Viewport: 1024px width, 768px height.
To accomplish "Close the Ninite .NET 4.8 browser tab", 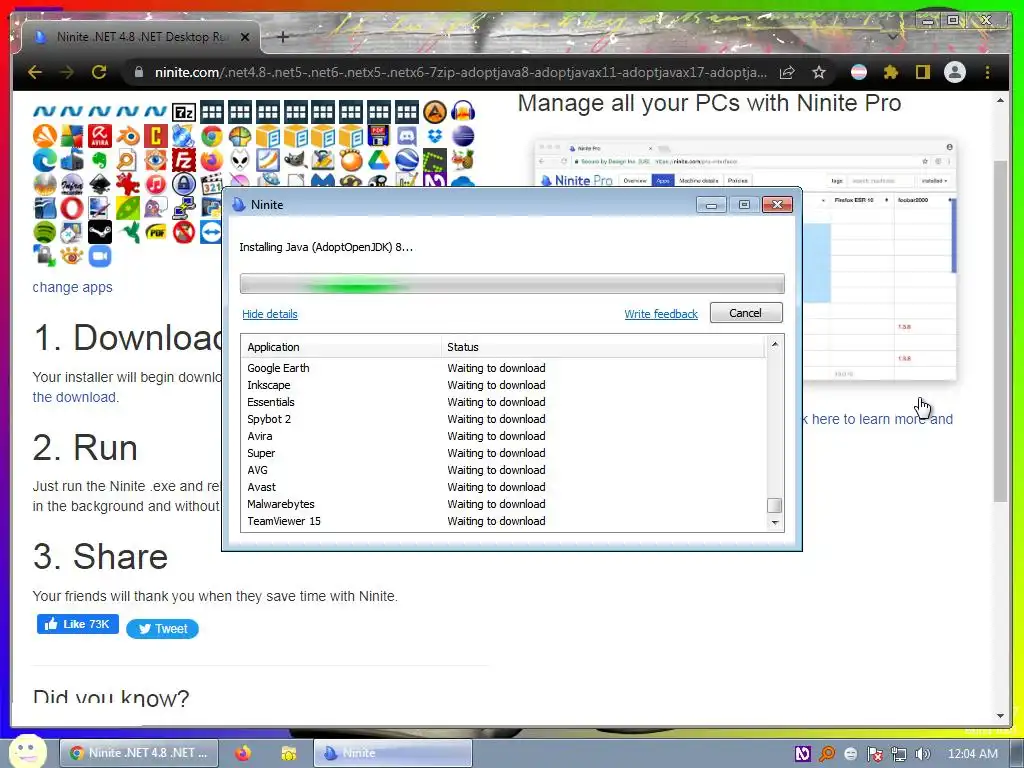I will pyautogui.click(x=245, y=37).
